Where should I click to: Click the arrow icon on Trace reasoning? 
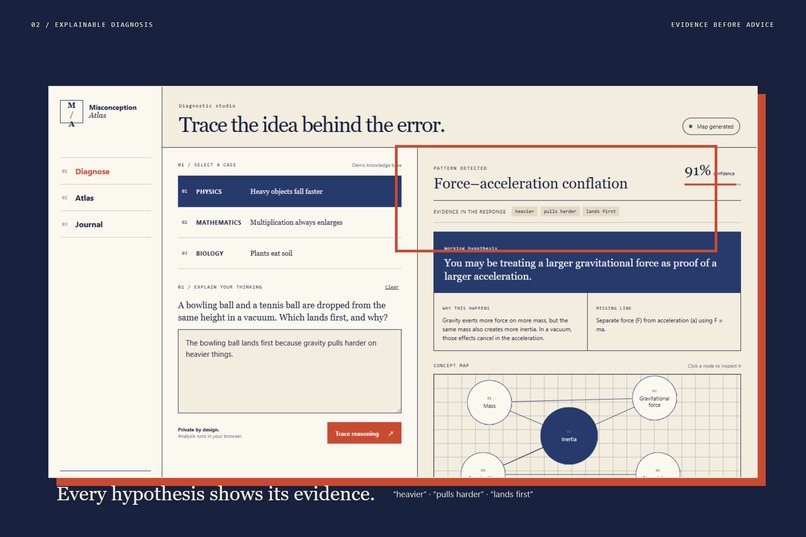[391, 434]
